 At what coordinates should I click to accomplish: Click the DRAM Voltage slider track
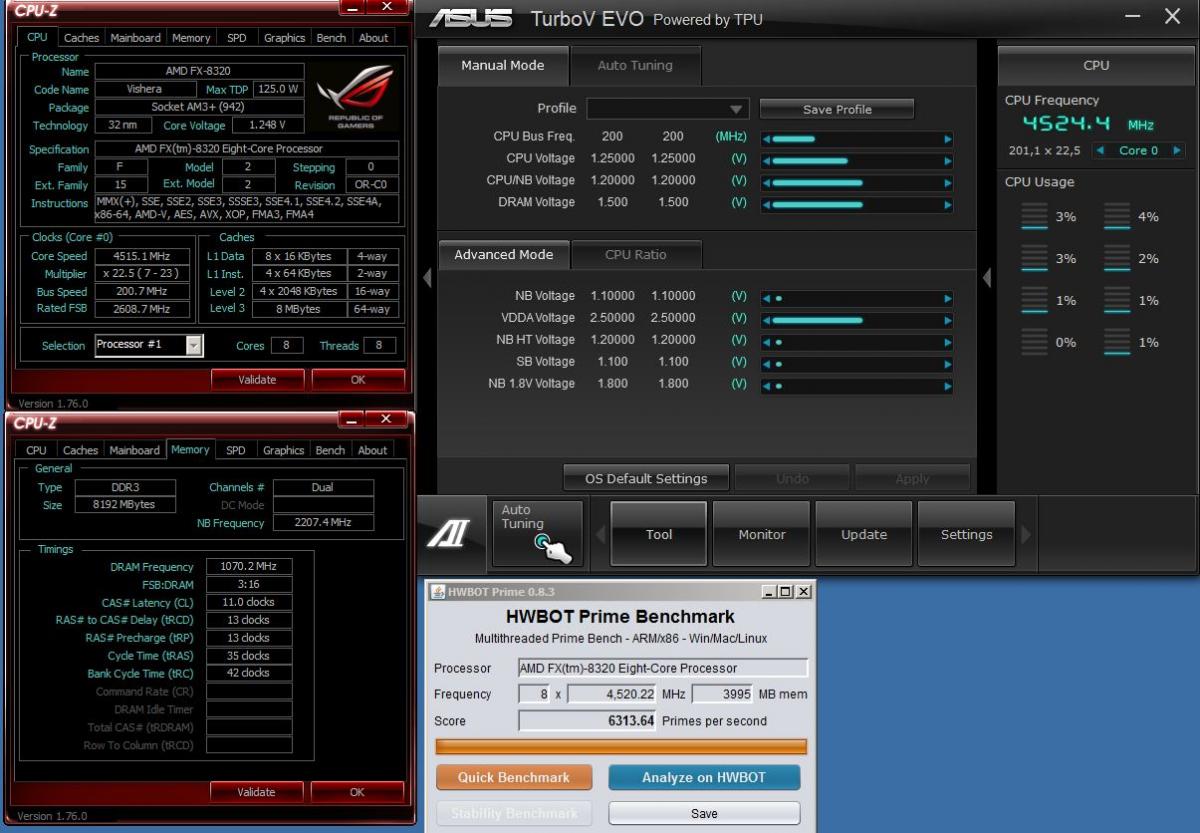coord(857,204)
